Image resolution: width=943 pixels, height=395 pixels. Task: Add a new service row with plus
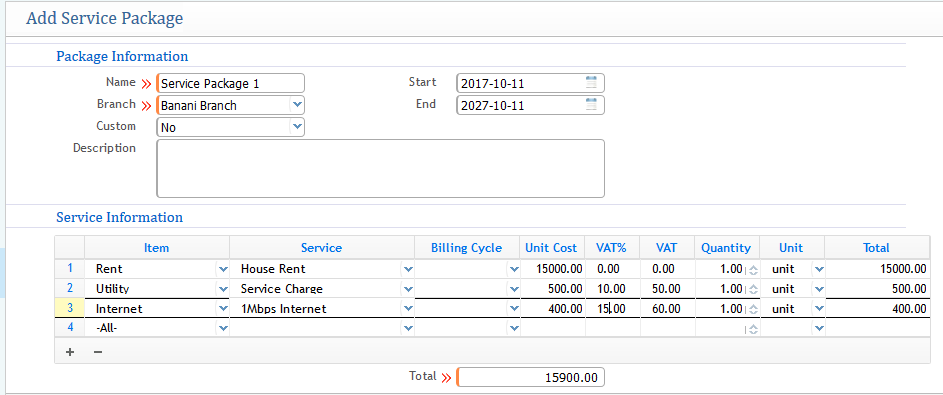70,352
